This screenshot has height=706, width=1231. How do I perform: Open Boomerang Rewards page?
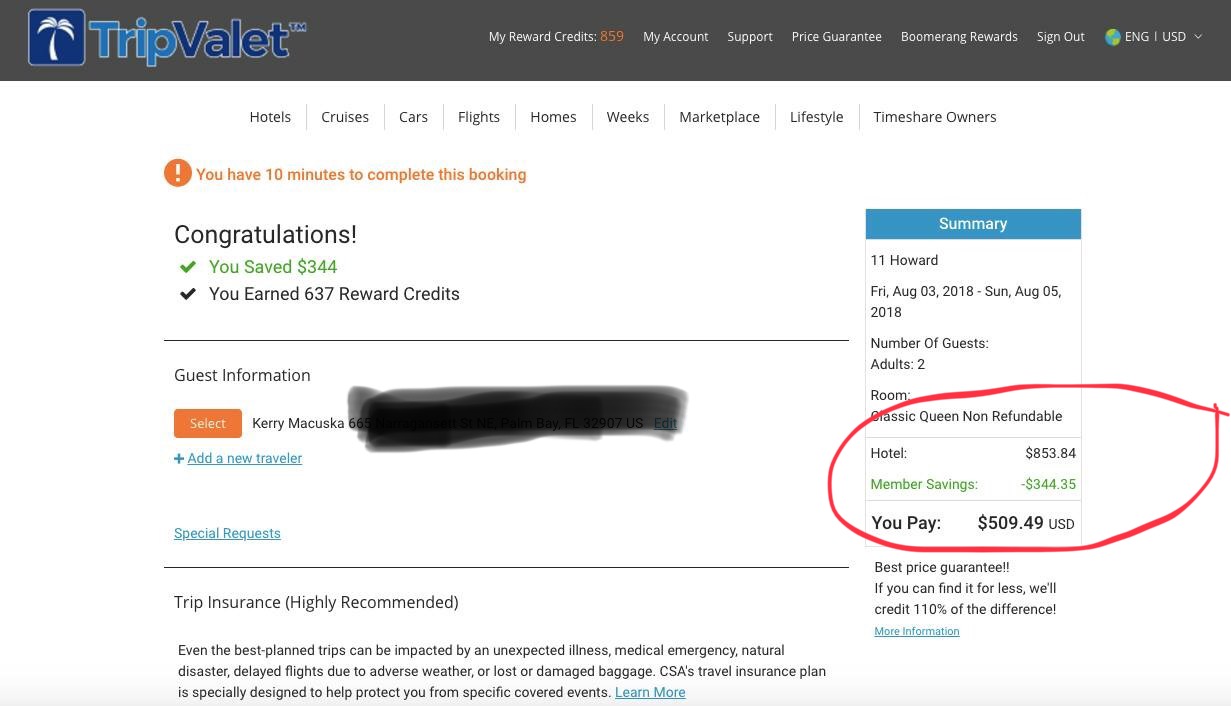[959, 37]
